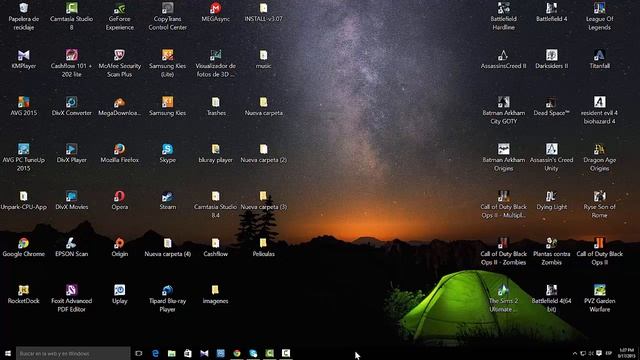Screen dimensions: 640x360
Task: Open DivX Converter shortcut
Action: point(71,106)
